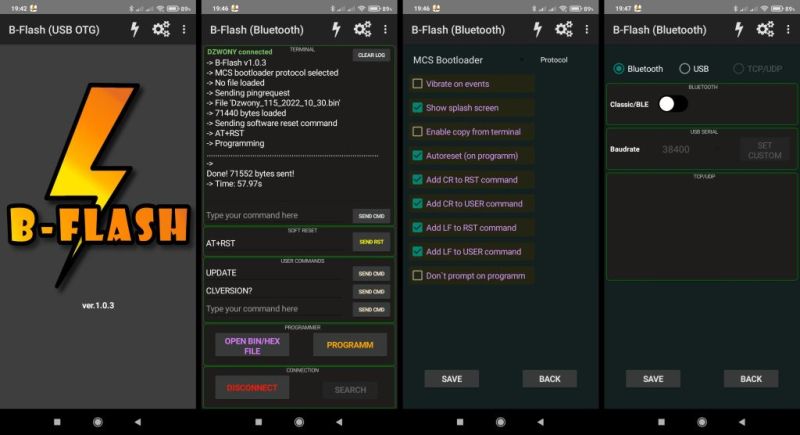
Task: Uncheck Add CR to USER command
Action: 417,203
